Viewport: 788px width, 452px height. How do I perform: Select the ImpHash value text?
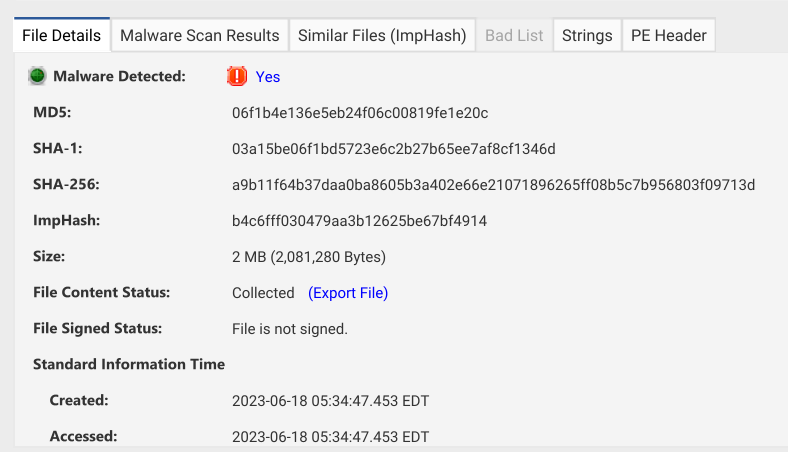pyautogui.click(x=359, y=221)
